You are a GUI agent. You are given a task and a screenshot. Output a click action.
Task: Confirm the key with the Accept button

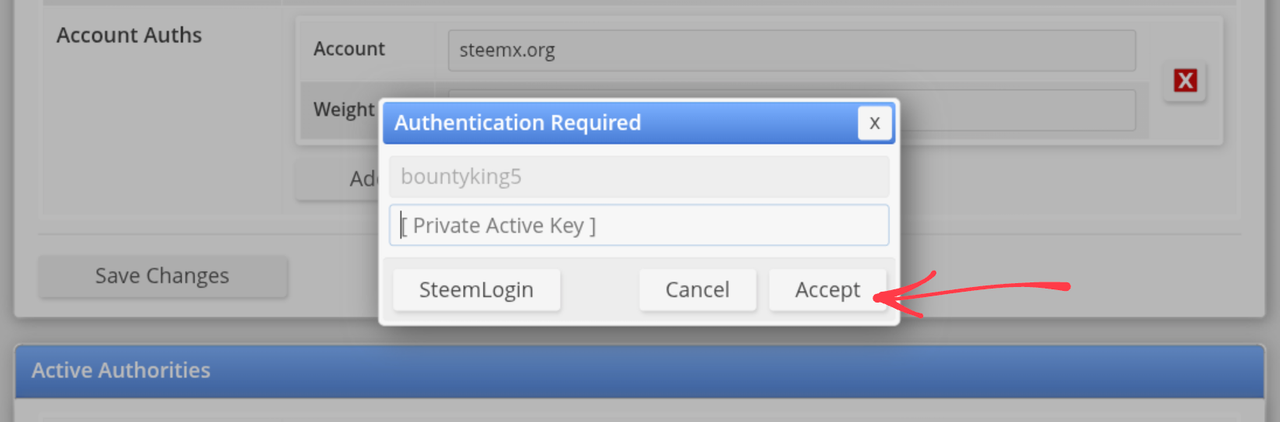[827, 290]
